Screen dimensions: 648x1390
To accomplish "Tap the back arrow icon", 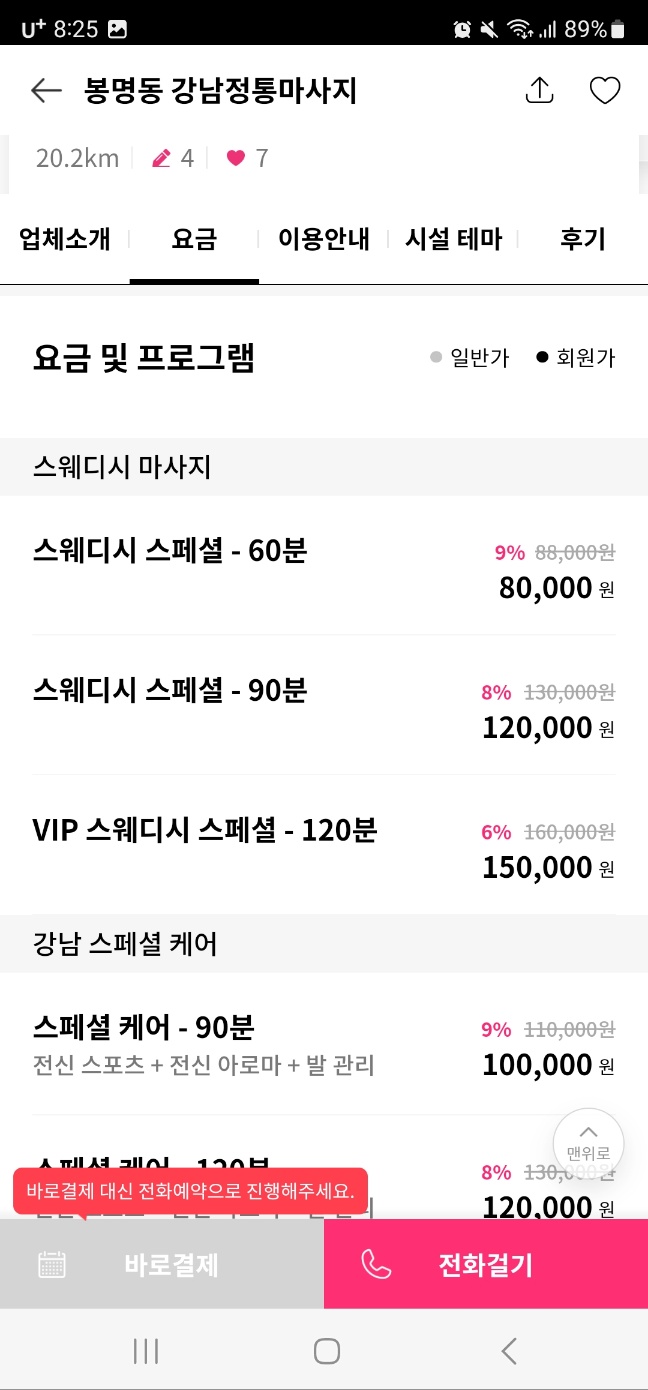I will 46,91.
